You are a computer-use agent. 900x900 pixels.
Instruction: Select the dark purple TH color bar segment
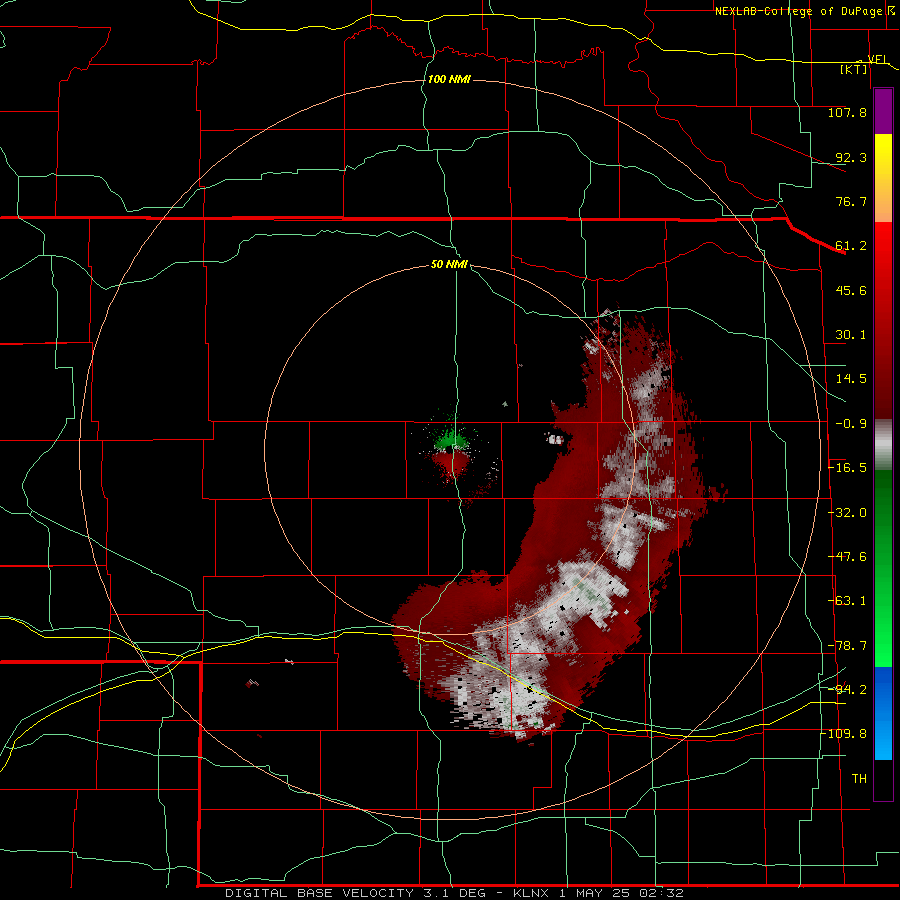[883, 780]
